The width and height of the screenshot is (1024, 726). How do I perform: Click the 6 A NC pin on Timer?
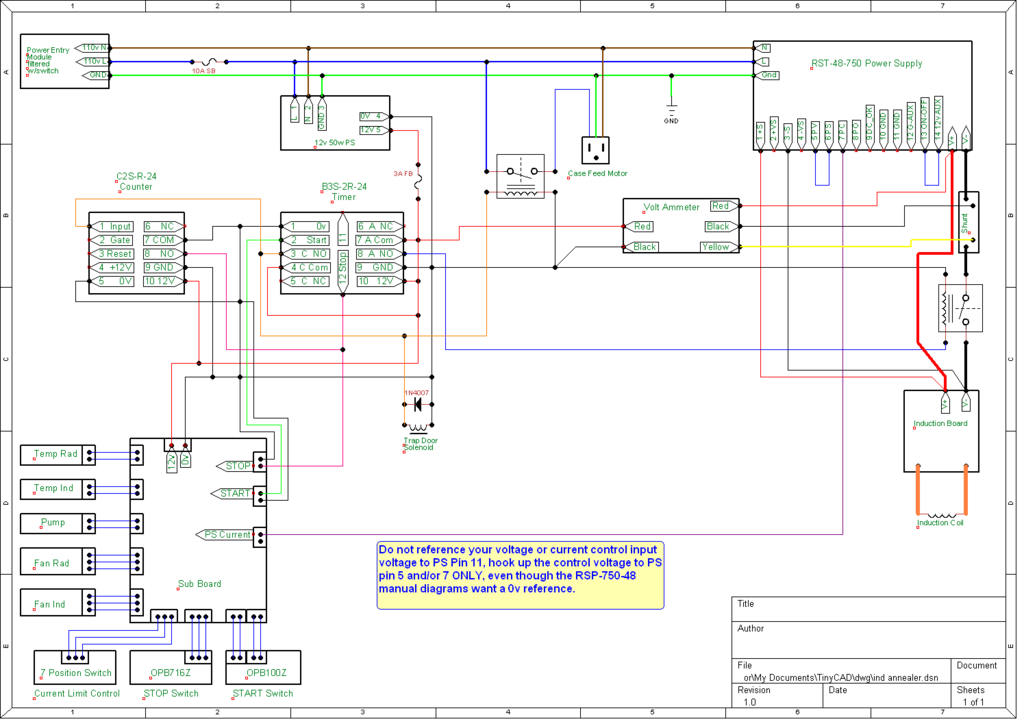coord(379,226)
